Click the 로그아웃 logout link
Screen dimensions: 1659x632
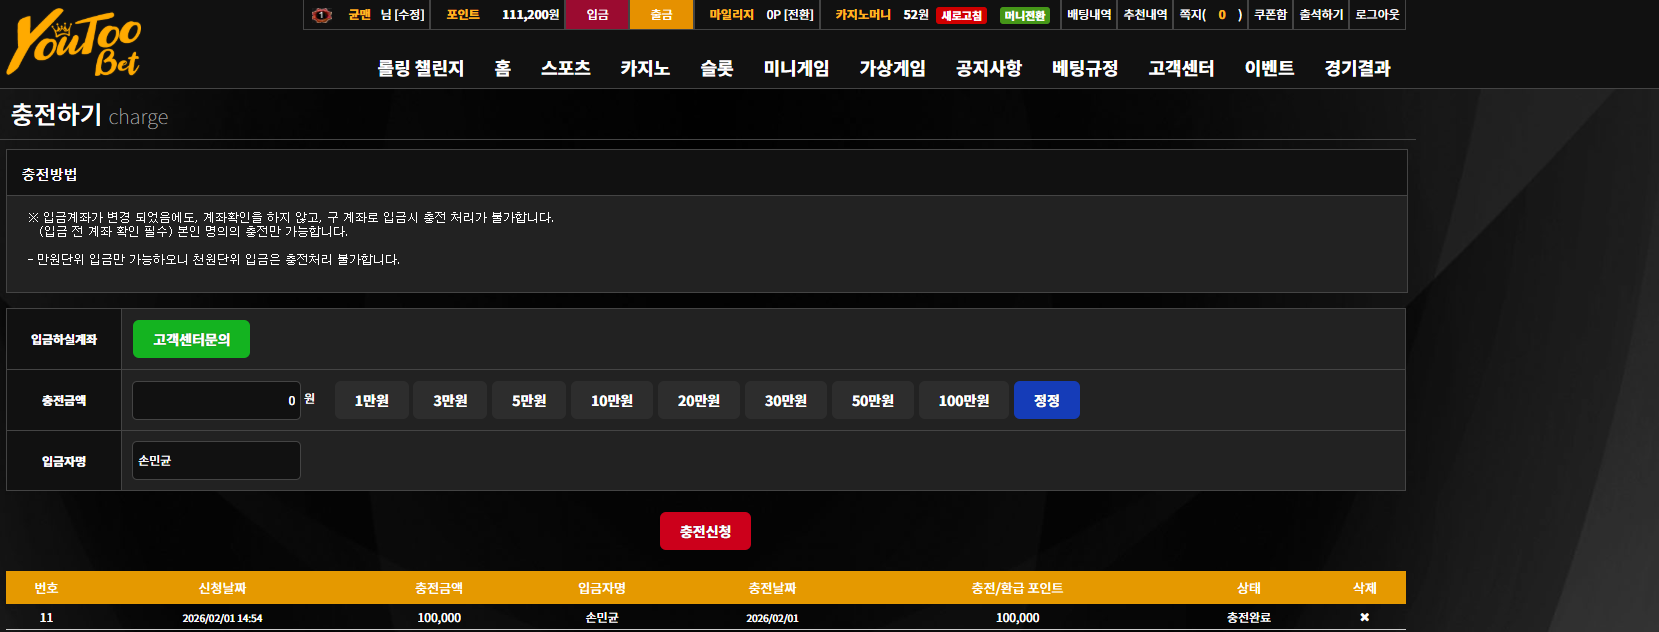[1377, 14]
